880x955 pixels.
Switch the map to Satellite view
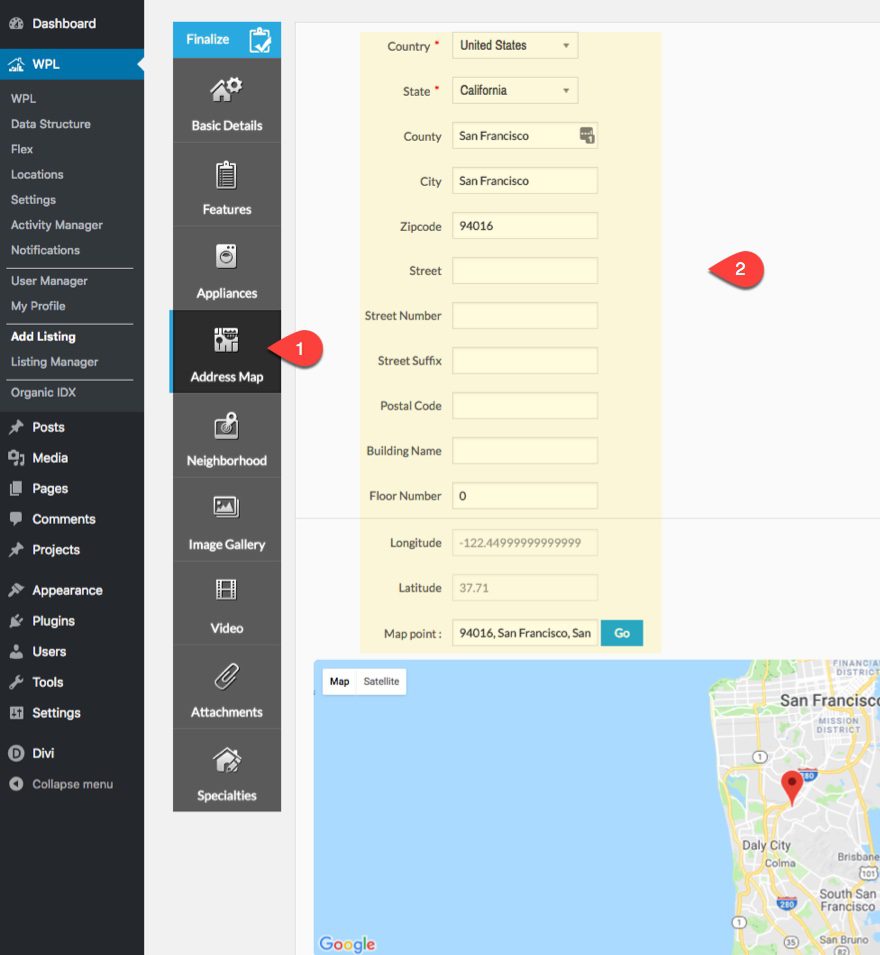pos(381,681)
